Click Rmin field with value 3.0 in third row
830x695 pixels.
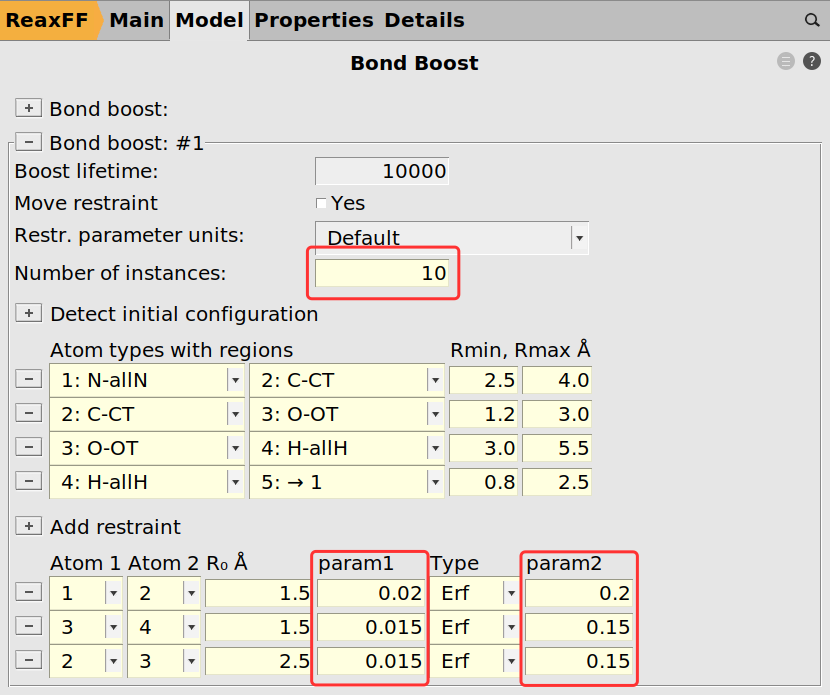point(484,448)
